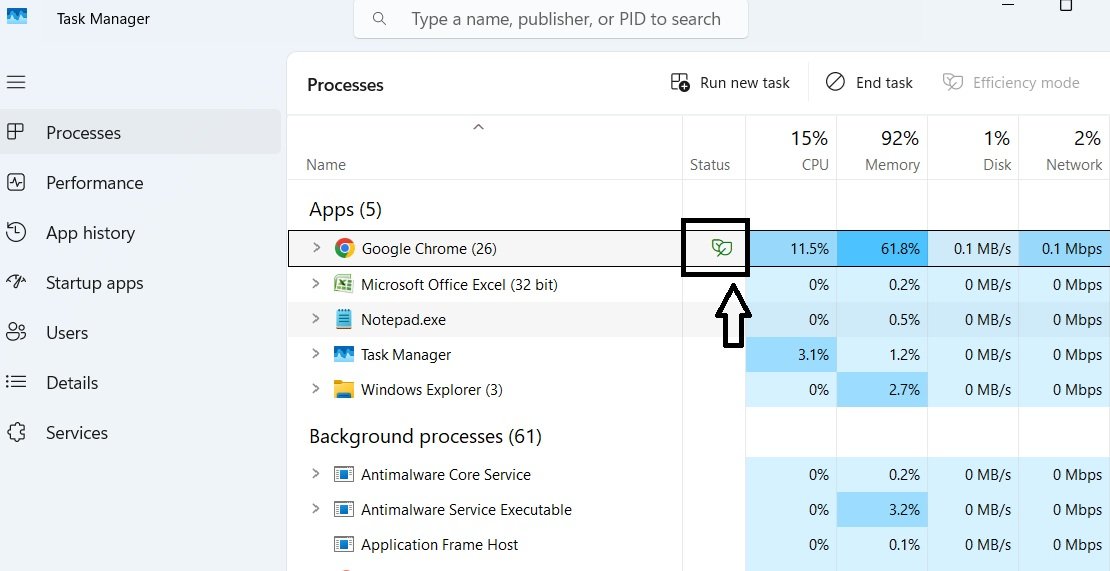Click the sort arrow above Name column

479,127
